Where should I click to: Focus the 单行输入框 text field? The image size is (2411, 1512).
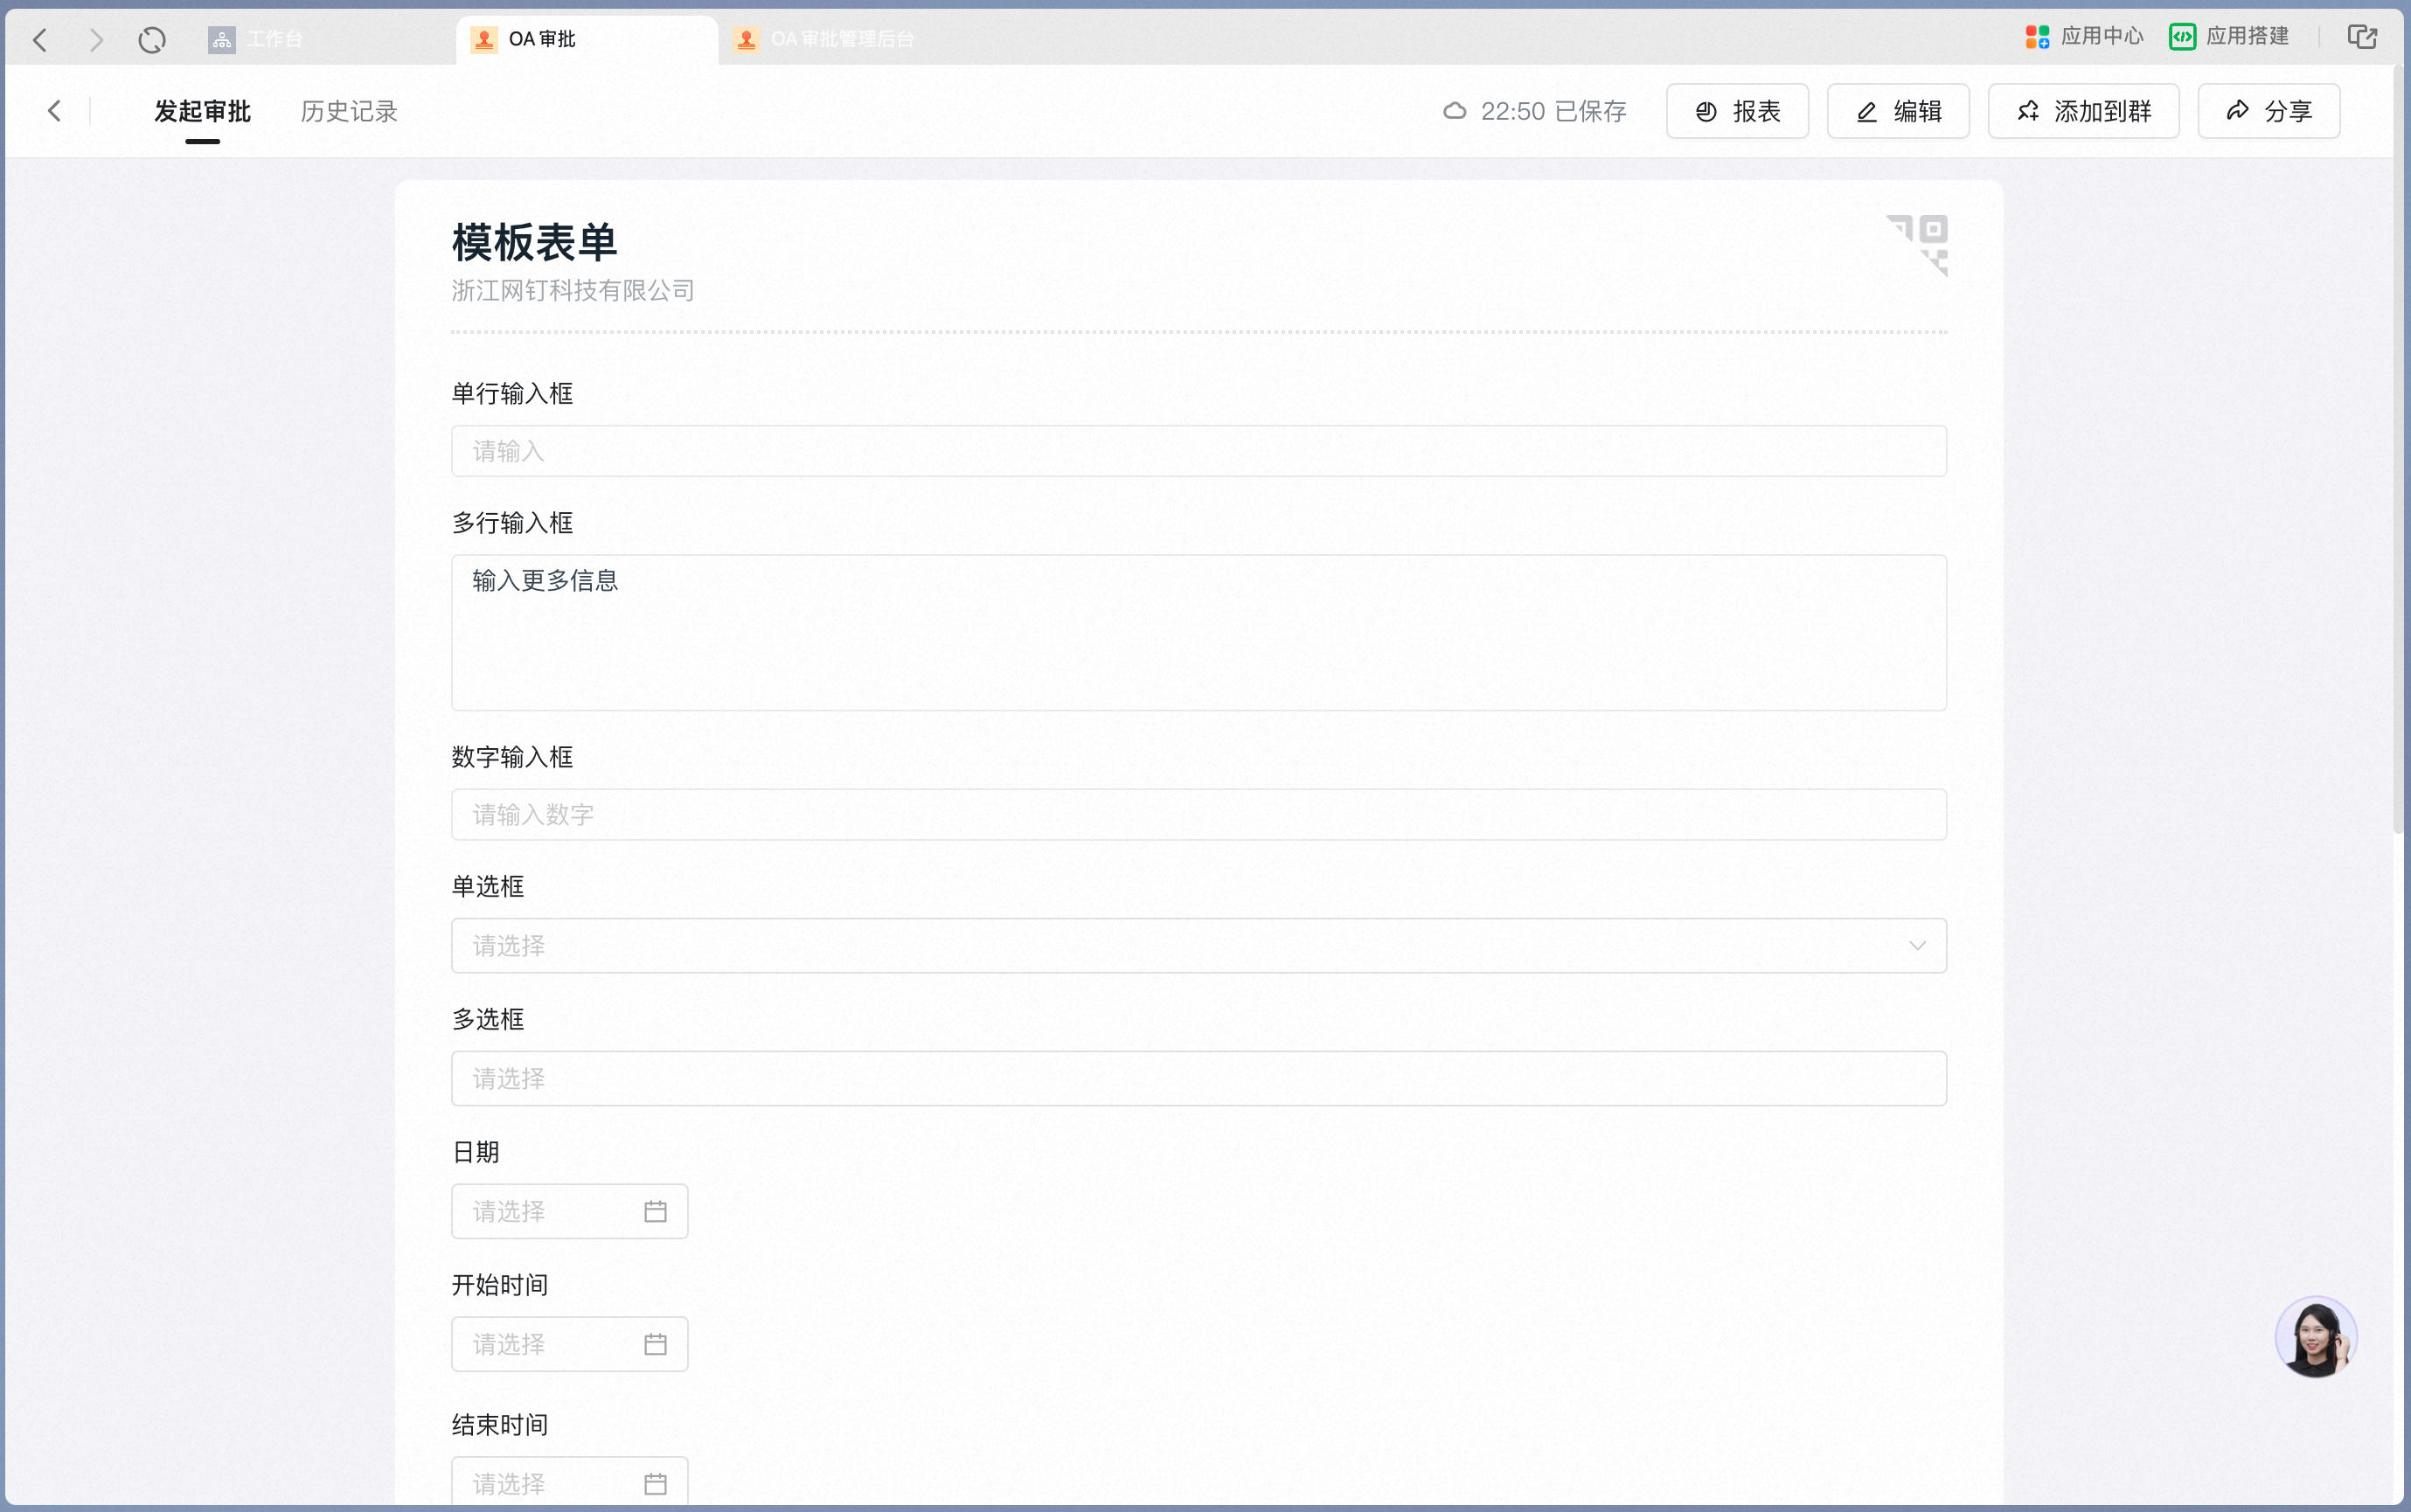pyautogui.click(x=1198, y=451)
